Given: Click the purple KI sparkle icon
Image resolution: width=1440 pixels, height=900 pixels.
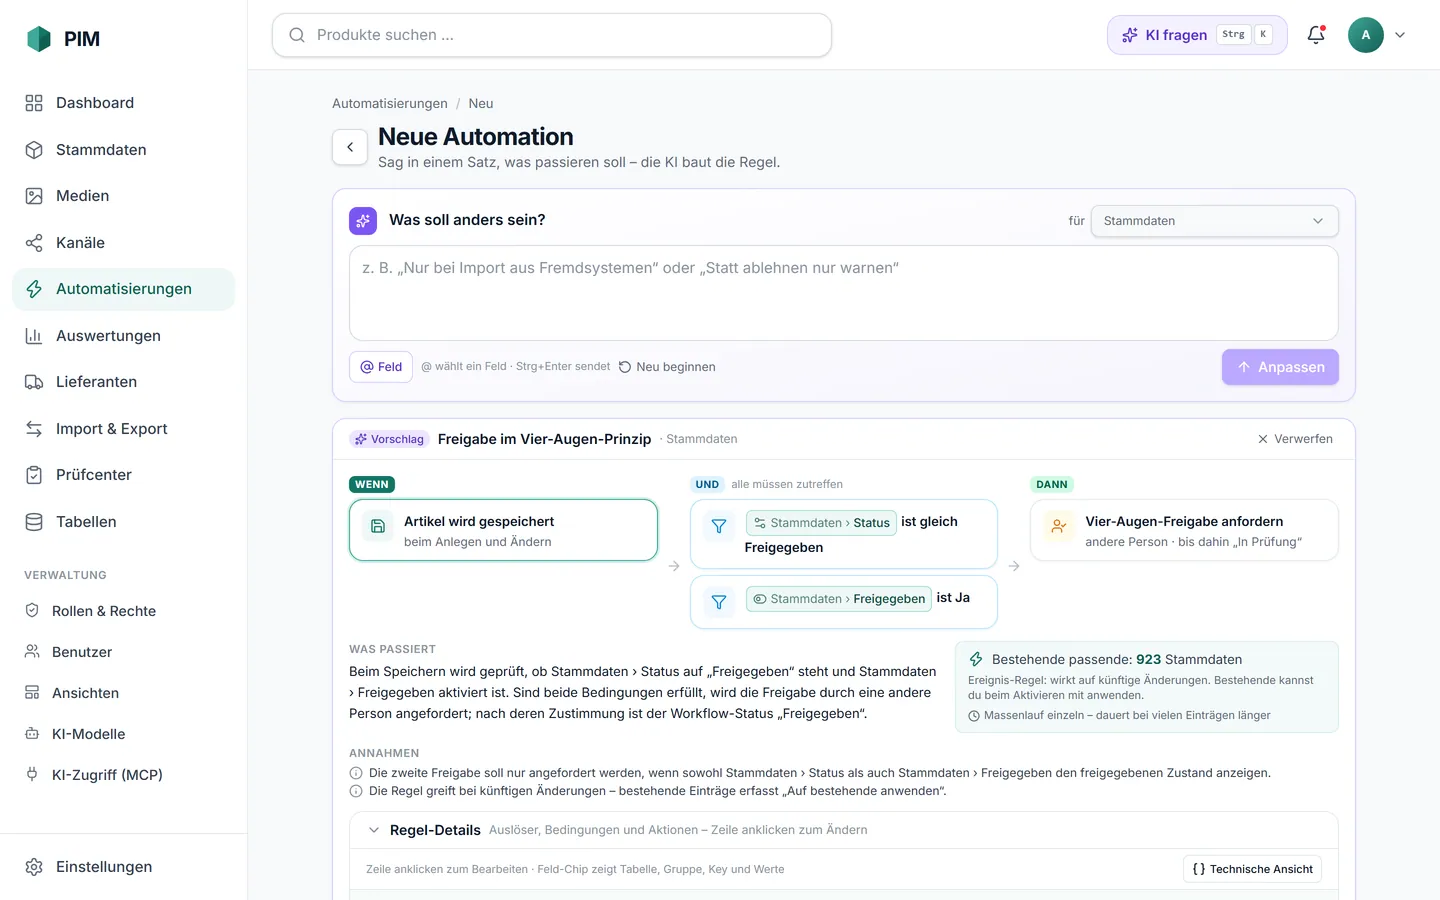Looking at the screenshot, I should pos(363,221).
